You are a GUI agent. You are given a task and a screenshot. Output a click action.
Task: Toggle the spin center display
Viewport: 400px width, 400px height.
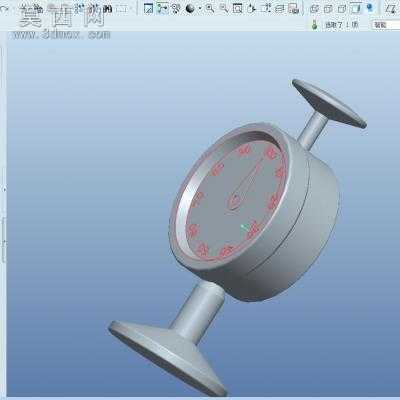[x=162, y=8]
